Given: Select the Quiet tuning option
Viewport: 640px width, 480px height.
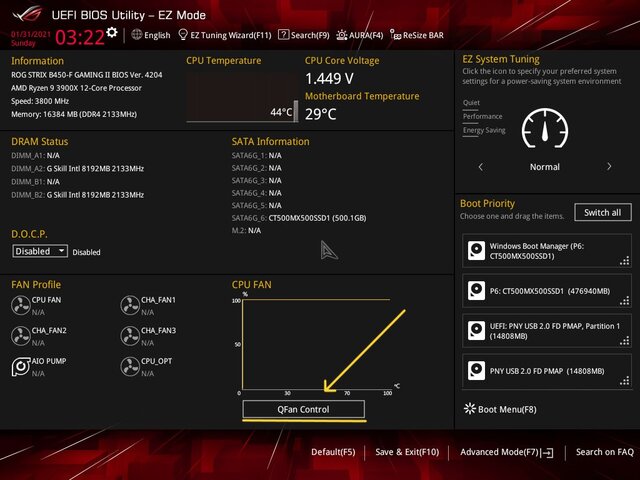Looking at the screenshot, I should (471, 103).
